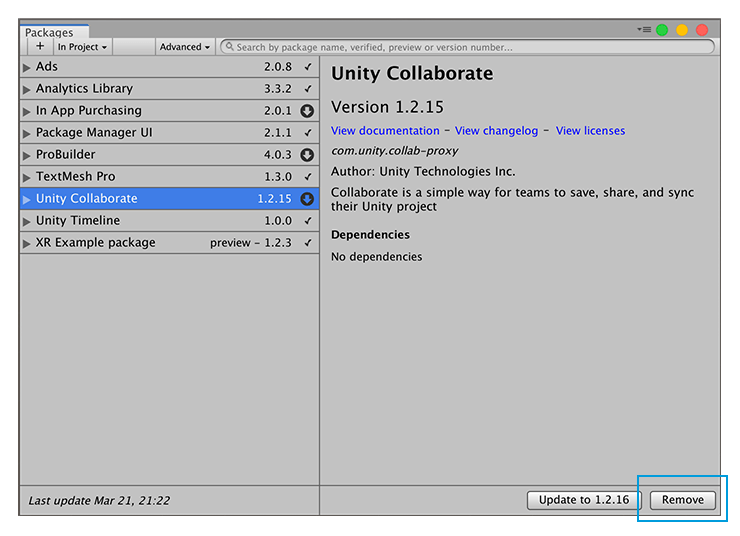Screen dimensions: 740x536
Task: Click the Ads installed checkmark
Action: tap(308, 67)
